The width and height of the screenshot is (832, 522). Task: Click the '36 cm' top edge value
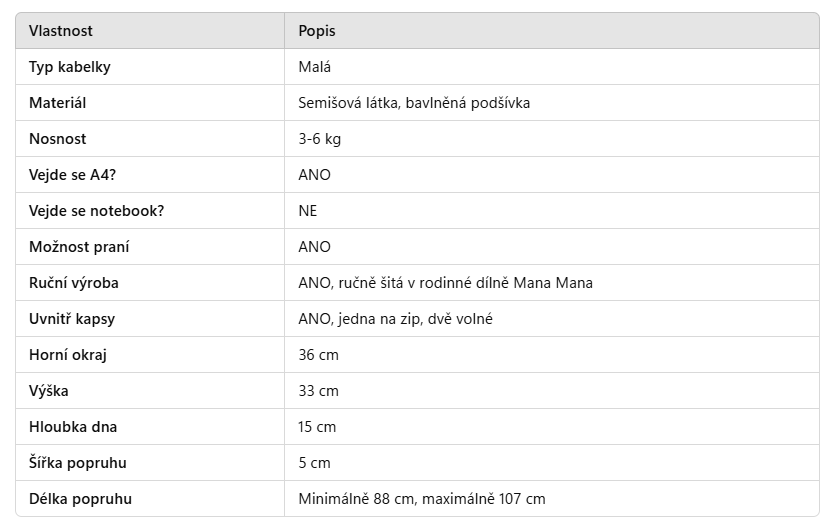(318, 355)
